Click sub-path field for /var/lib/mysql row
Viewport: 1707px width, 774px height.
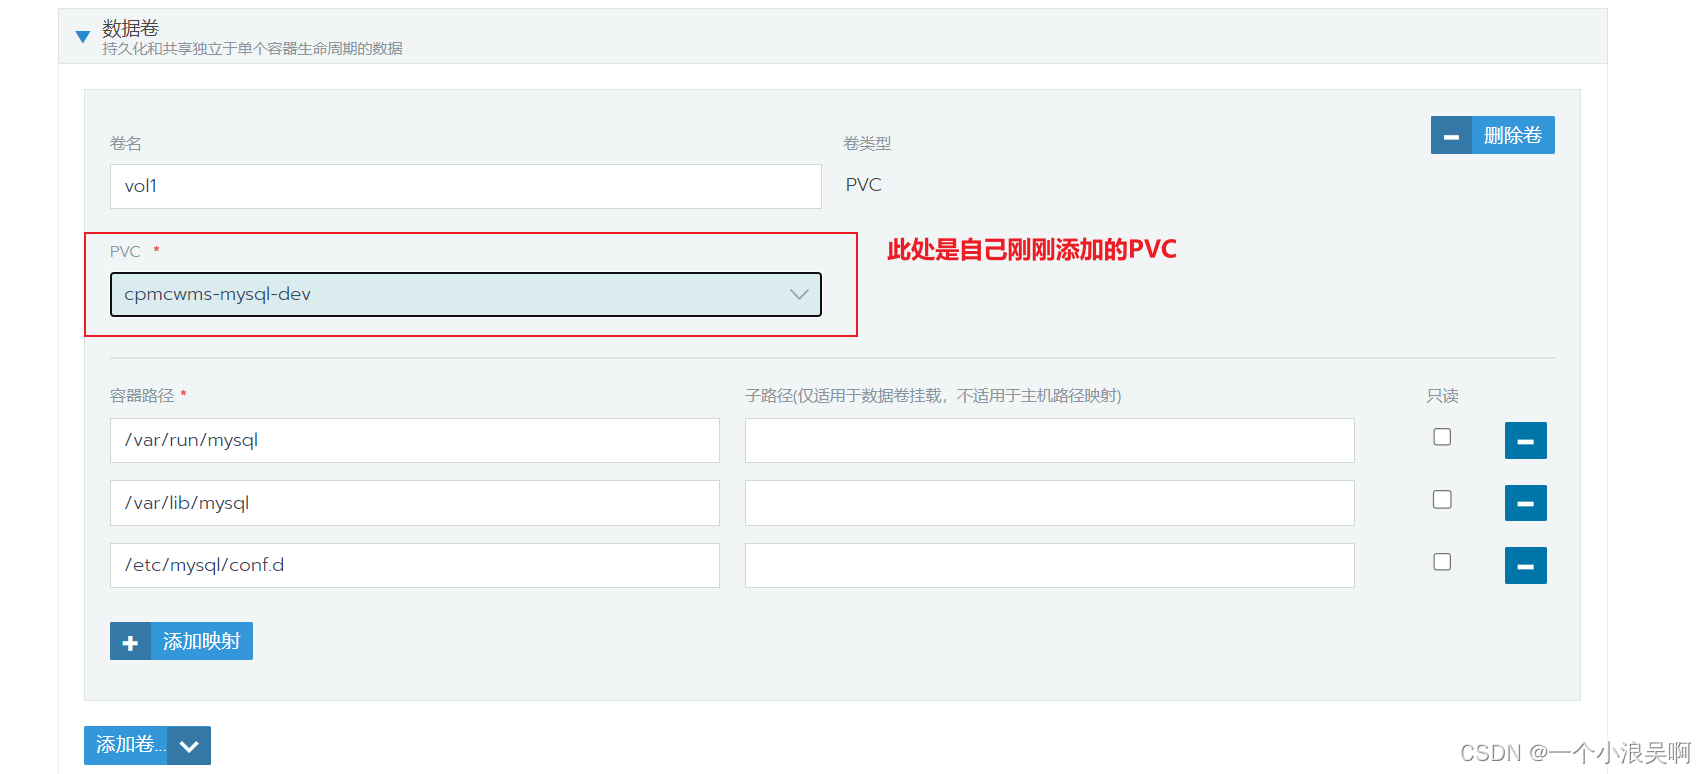1049,503
